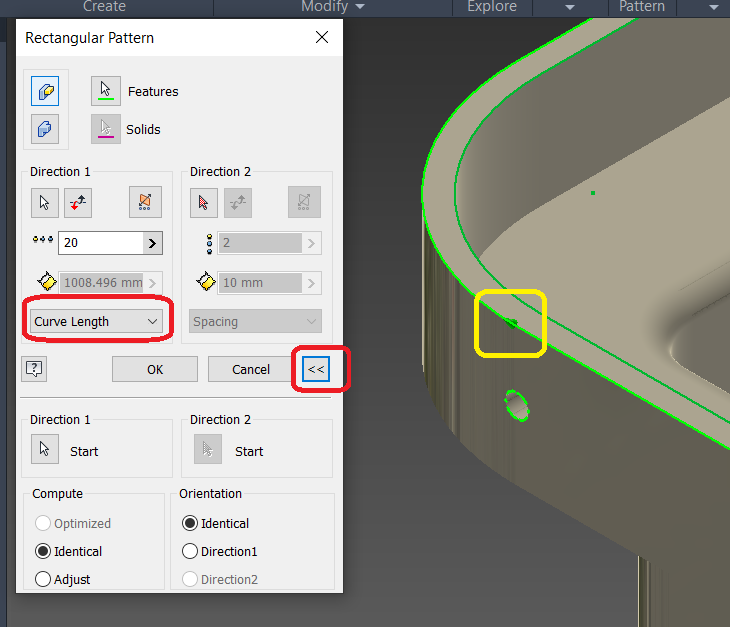This screenshot has width=730, height=627.
Task: Open the Modify panel label
Action: click(x=324, y=6)
